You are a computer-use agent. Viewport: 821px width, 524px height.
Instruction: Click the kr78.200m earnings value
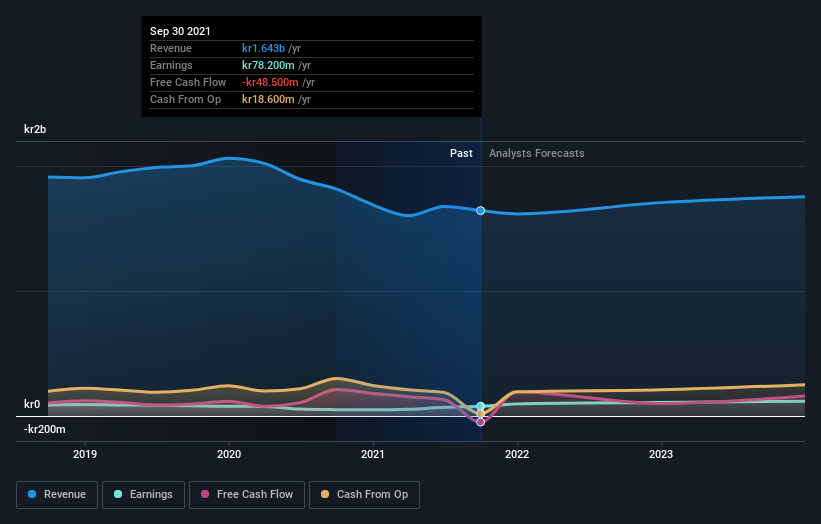coord(268,65)
